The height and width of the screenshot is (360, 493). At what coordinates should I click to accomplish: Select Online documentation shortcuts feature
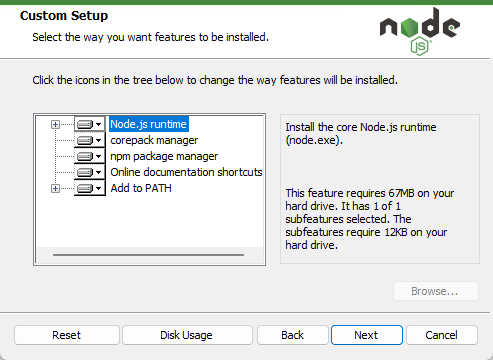(186, 172)
